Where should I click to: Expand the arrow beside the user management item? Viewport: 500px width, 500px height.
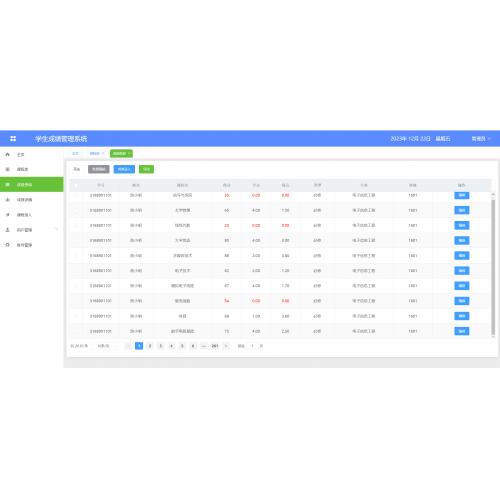tap(56, 229)
